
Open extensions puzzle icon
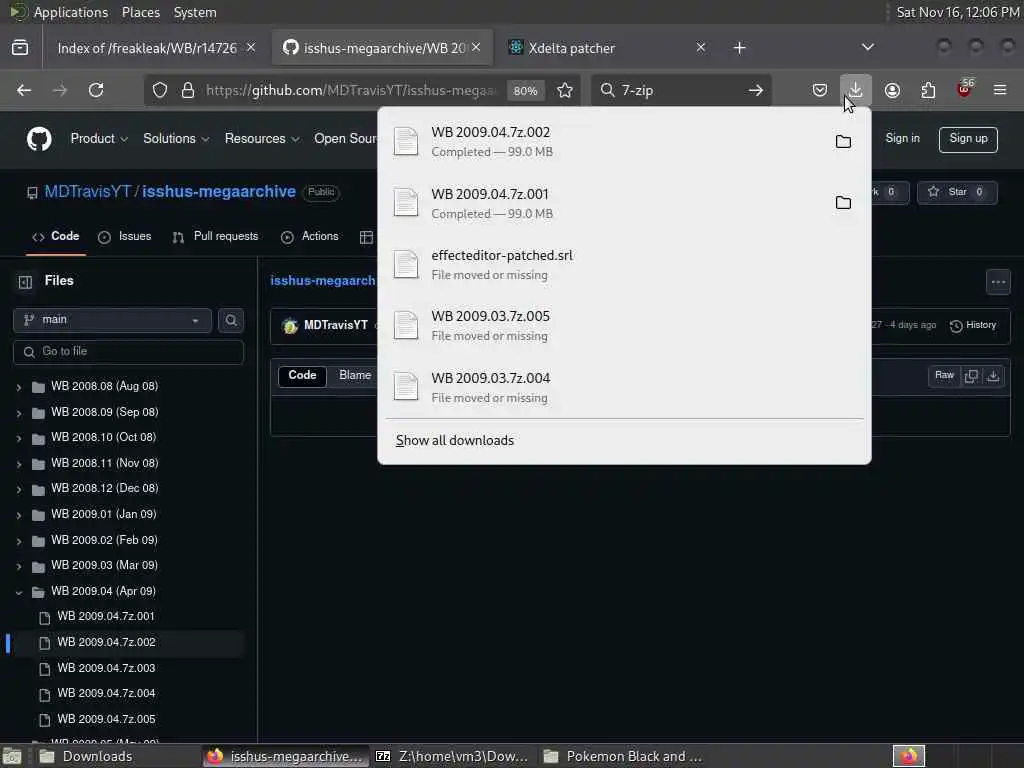click(928, 90)
